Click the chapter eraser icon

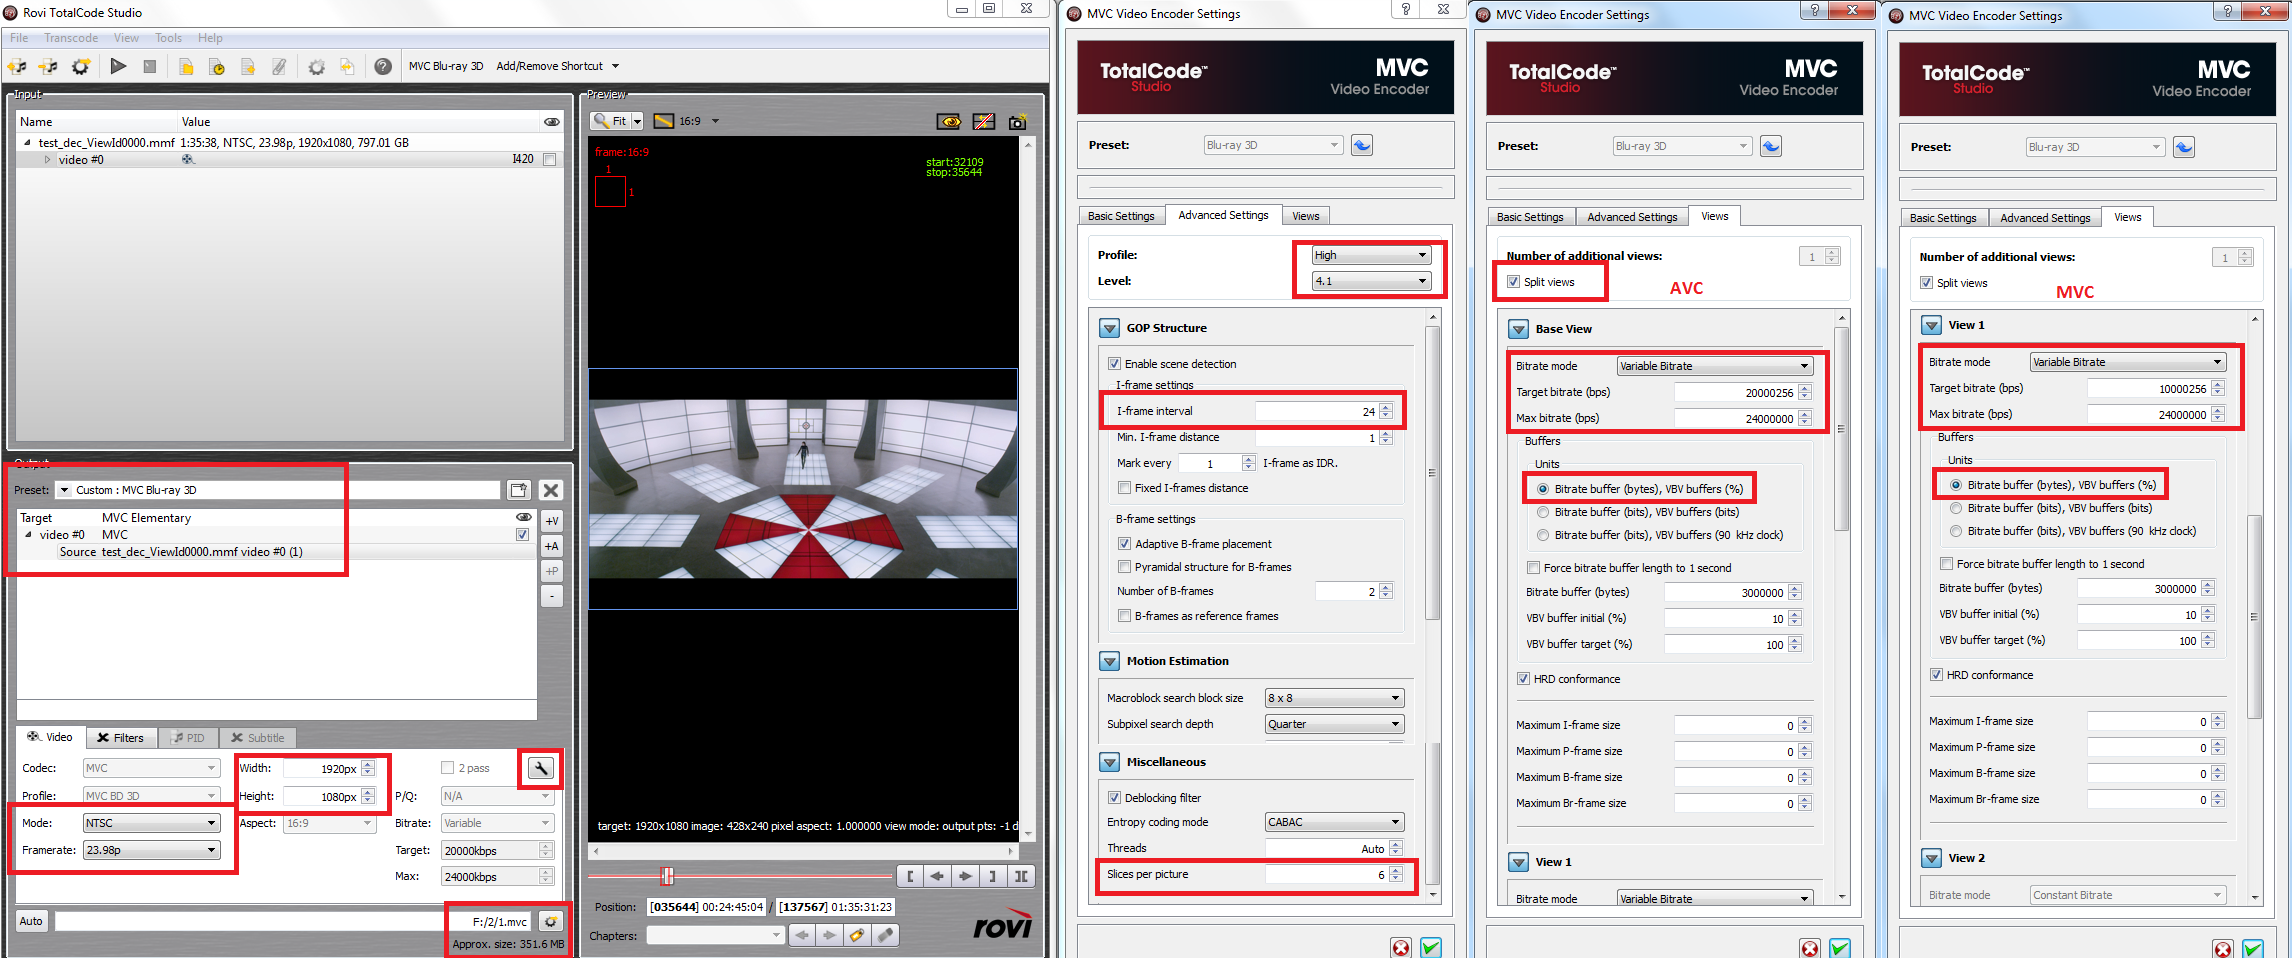click(x=885, y=935)
